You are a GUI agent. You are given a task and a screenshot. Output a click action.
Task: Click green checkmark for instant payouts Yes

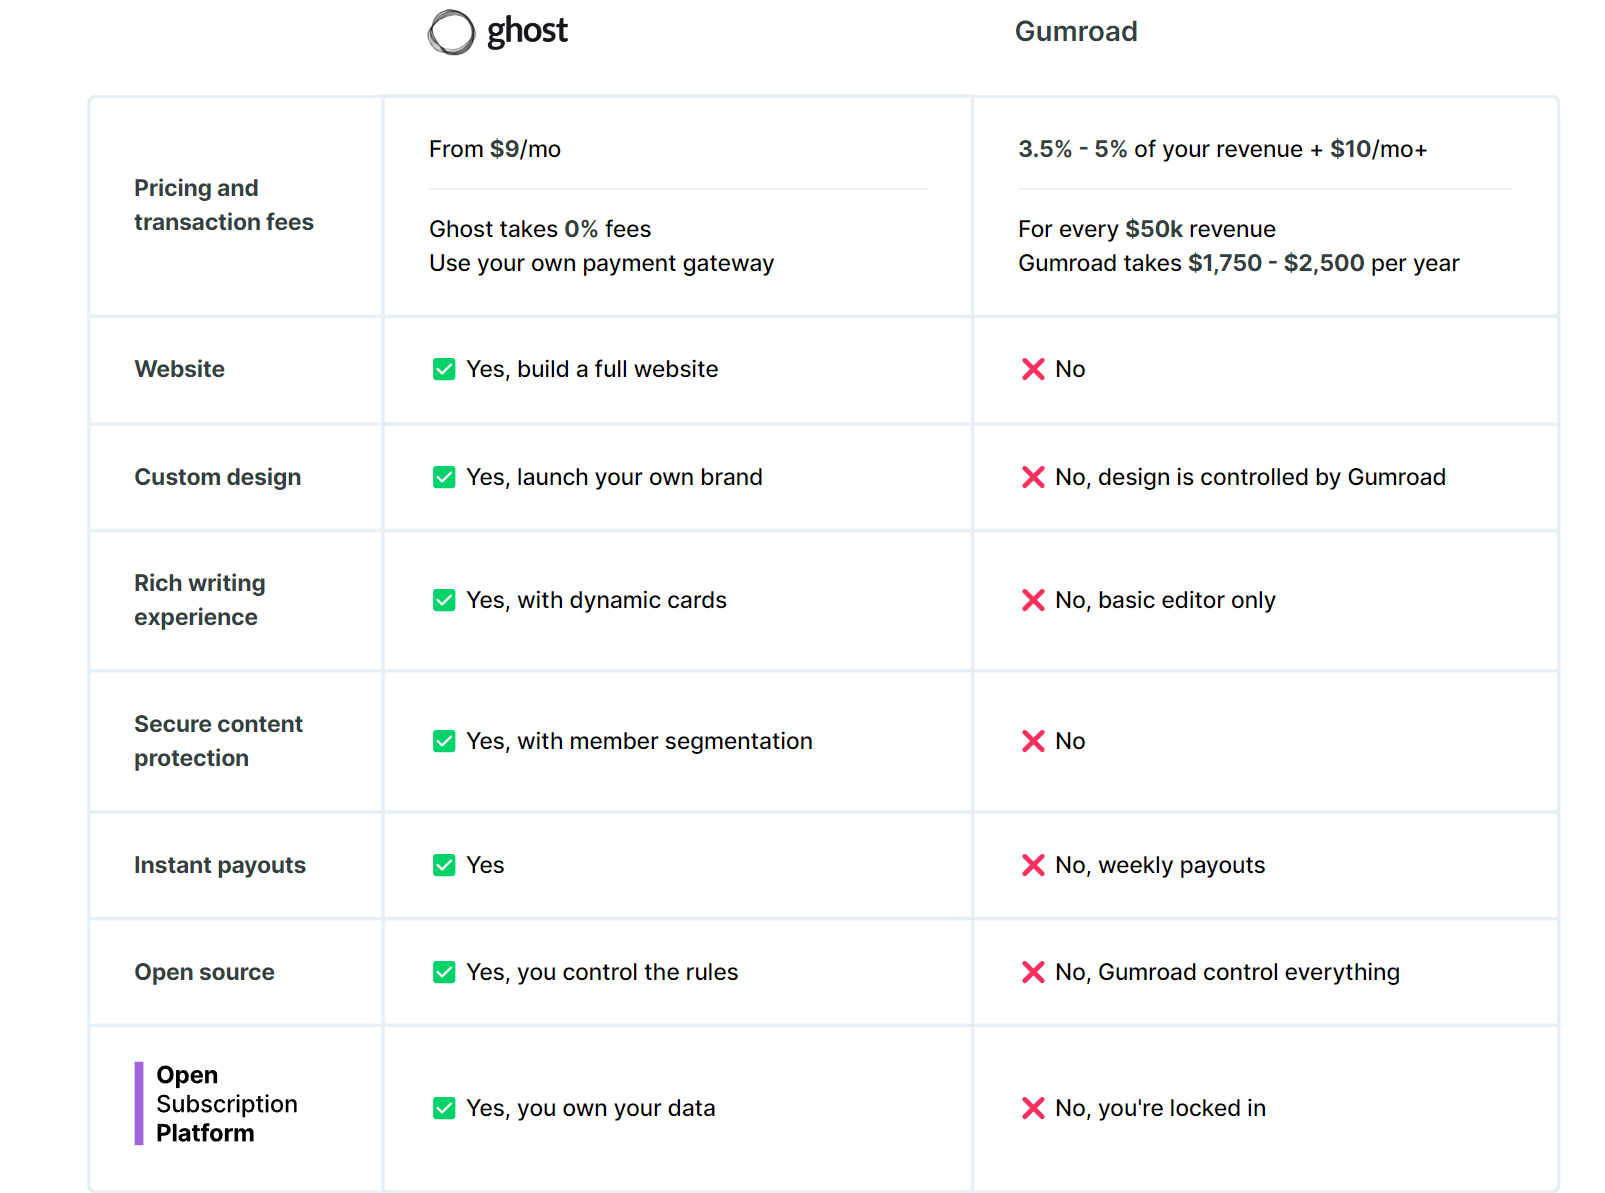pyautogui.click(x=444, y=865)
